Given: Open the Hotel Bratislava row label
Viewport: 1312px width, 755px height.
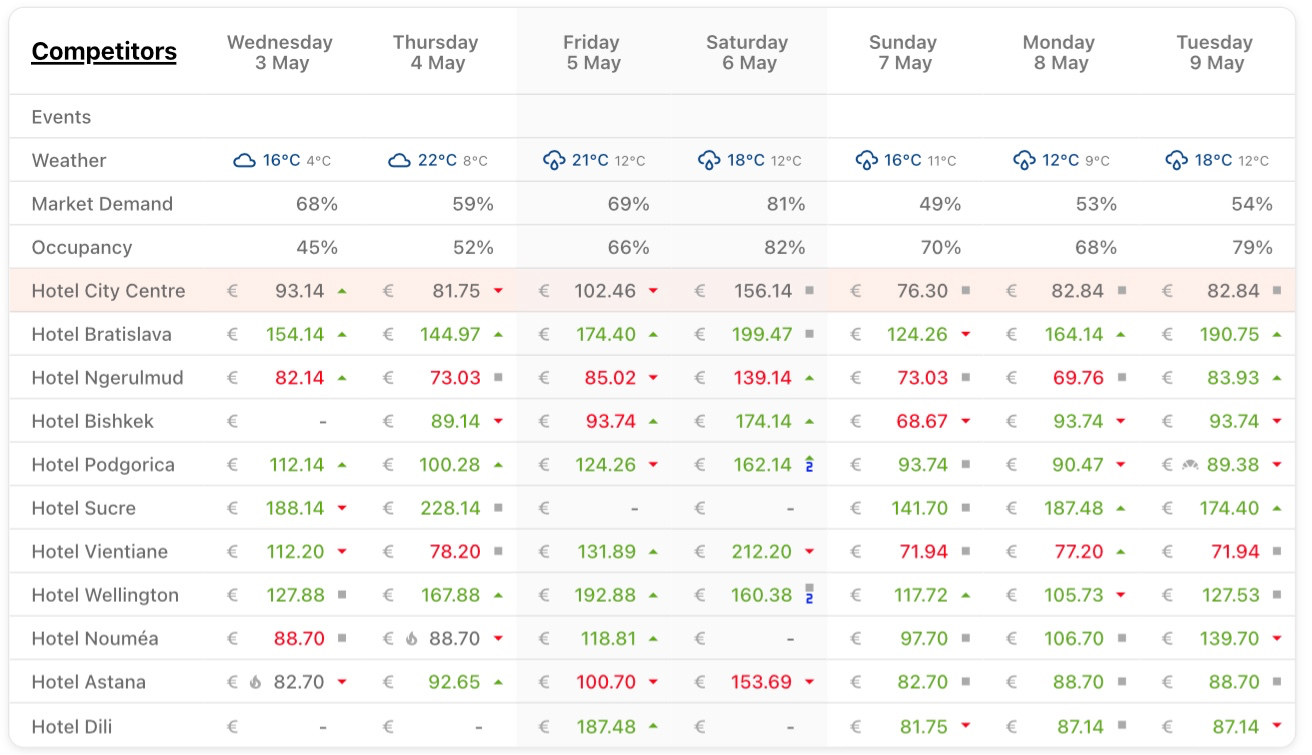Looking at the screenshot, I should (101, 334).
